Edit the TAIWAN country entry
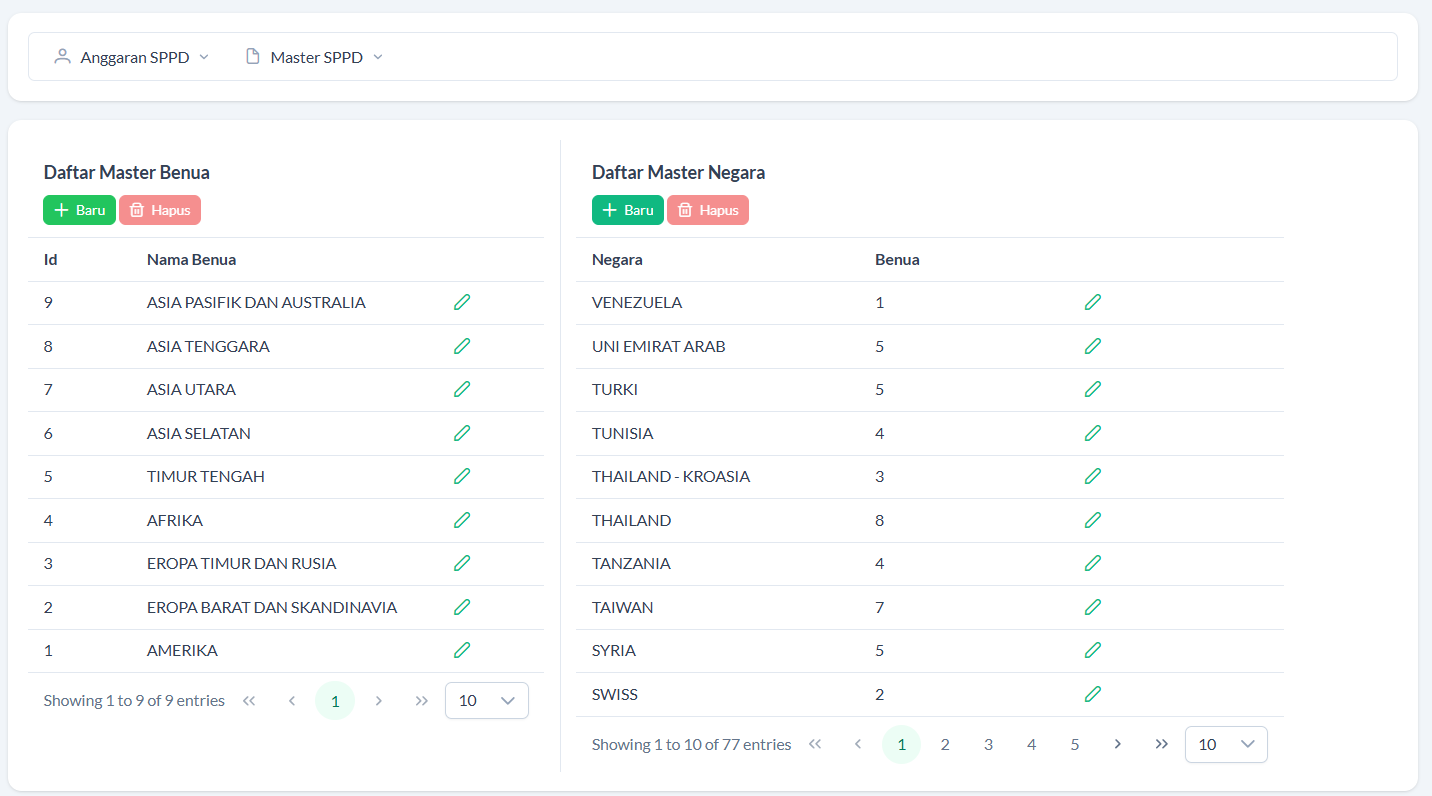1432x796 pixels. click(x=1093, y=607)
